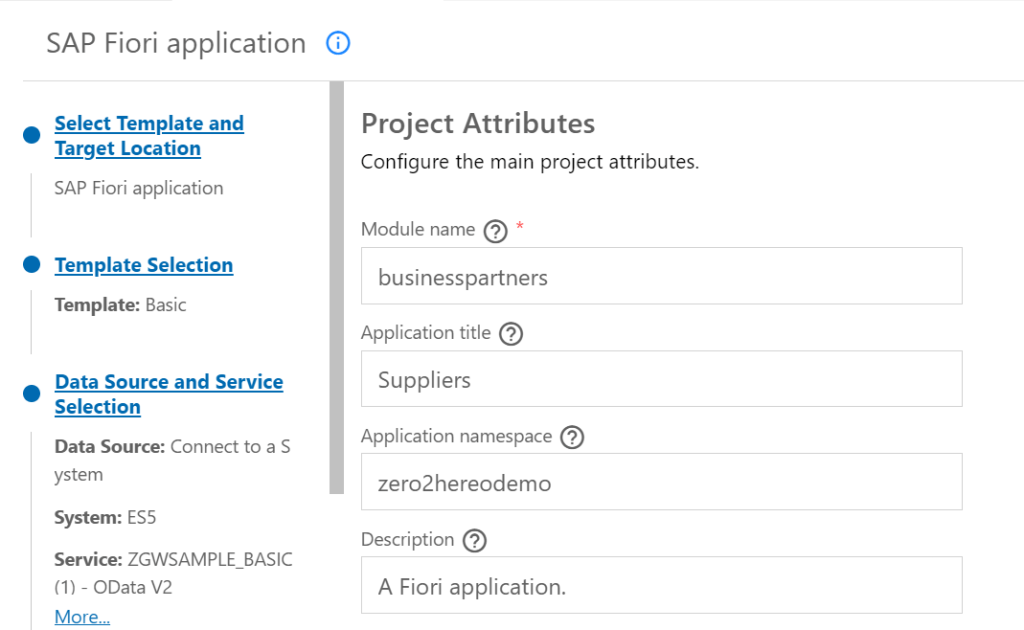Viewport: 1024px width, 630px height.
Task: Focus the Application title field with Suppliers
Action: 661,380
